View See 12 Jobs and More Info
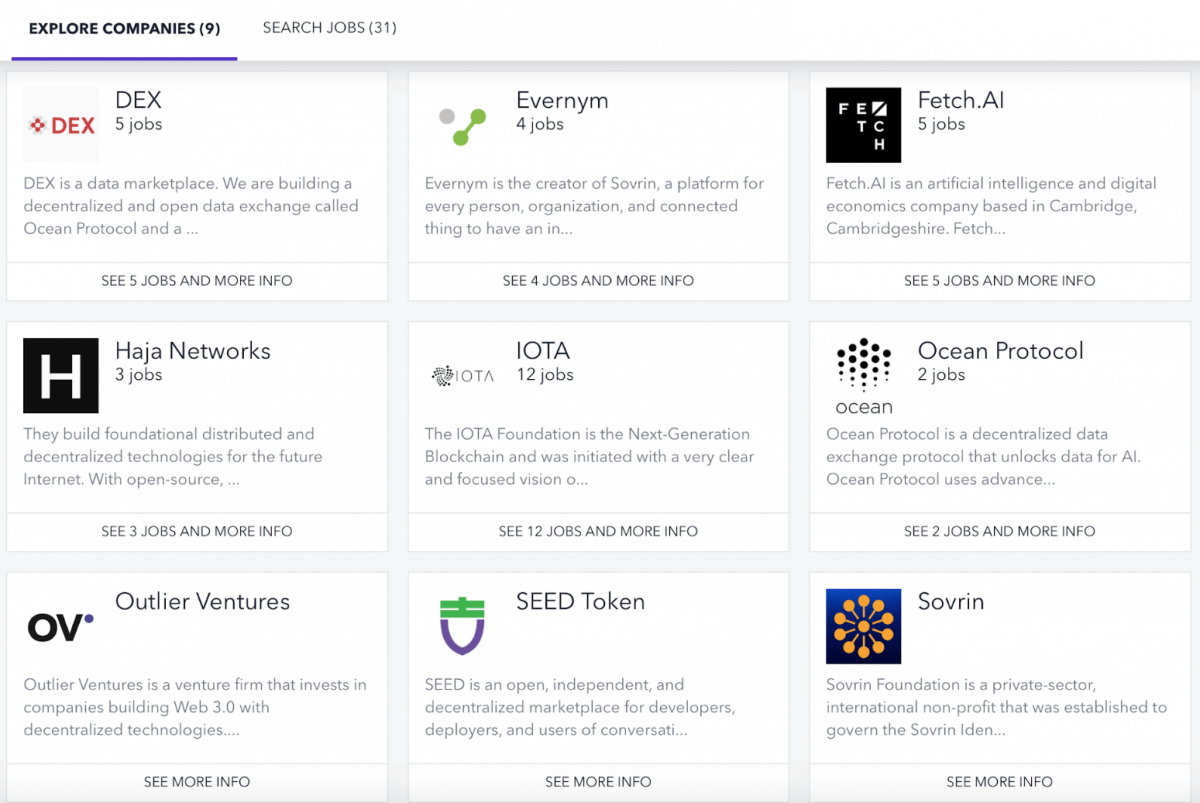Screen dimensions: 1200x803 tap(598, 532)
